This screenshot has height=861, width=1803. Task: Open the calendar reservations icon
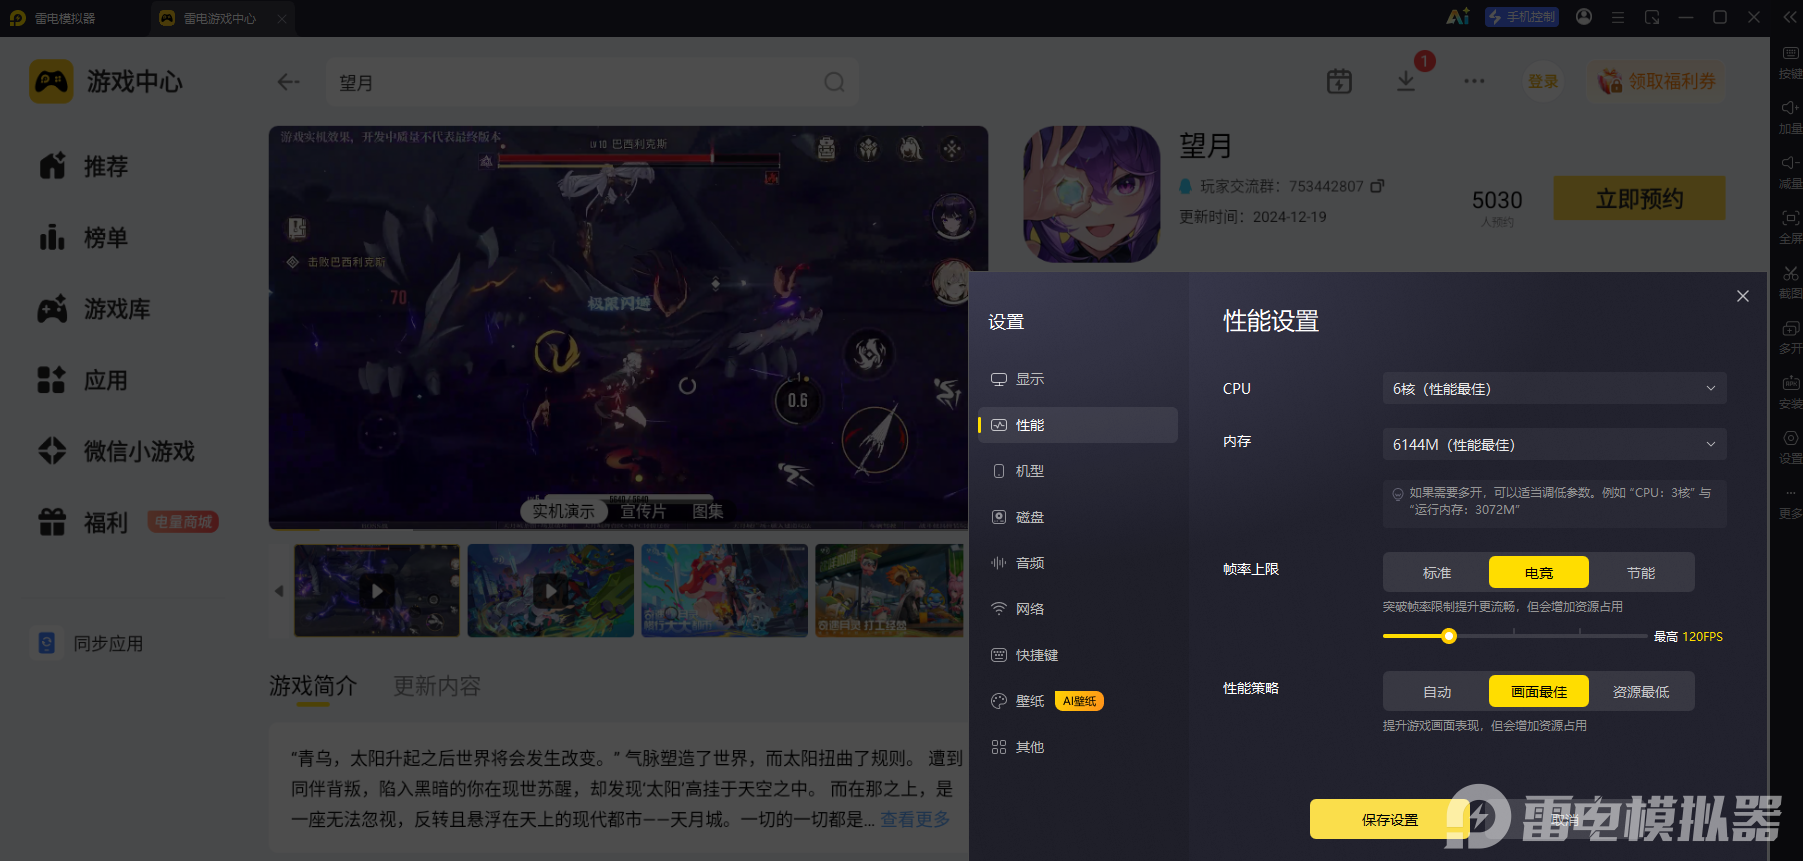1339,81
